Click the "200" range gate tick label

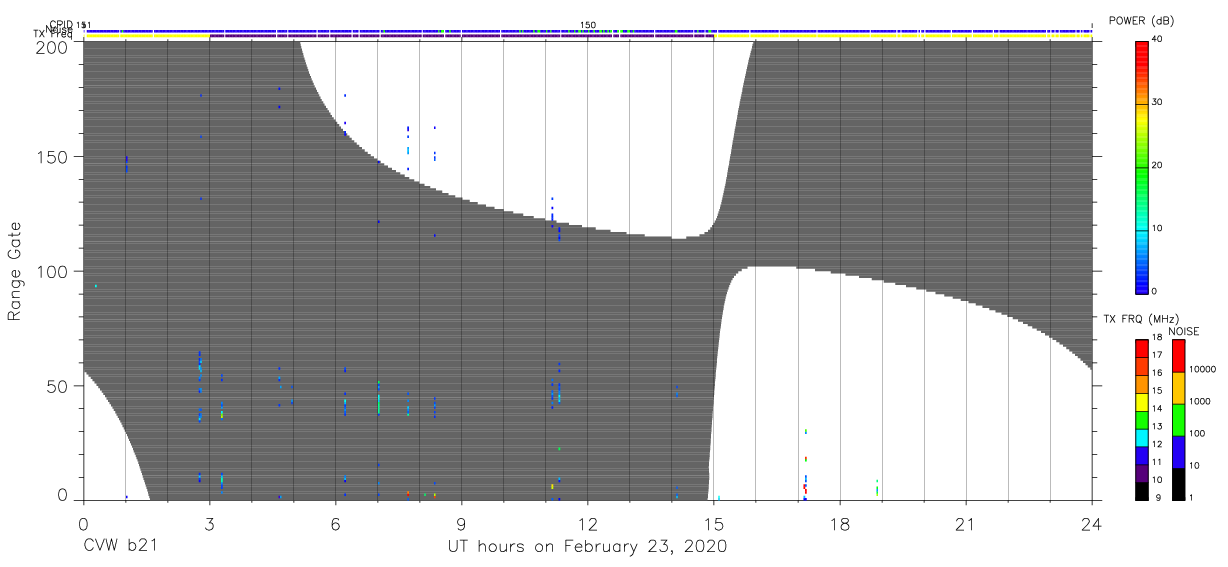pyautogui.click(x=52, y=46)
